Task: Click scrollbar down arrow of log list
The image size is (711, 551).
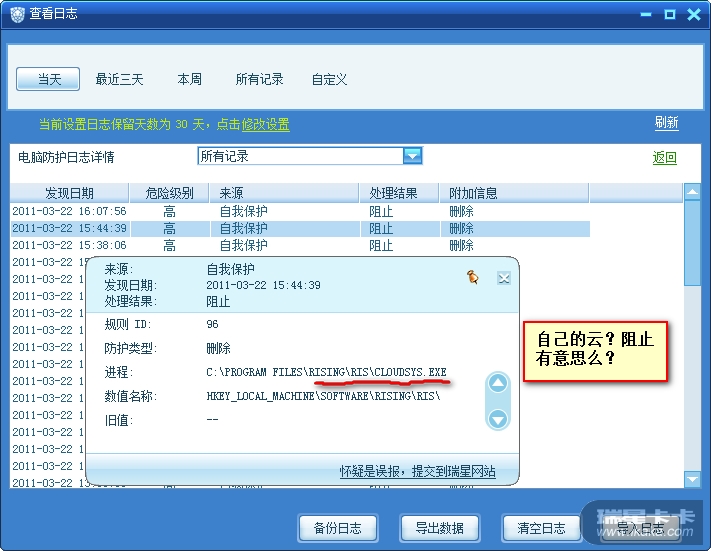Action: coord(692,479)
